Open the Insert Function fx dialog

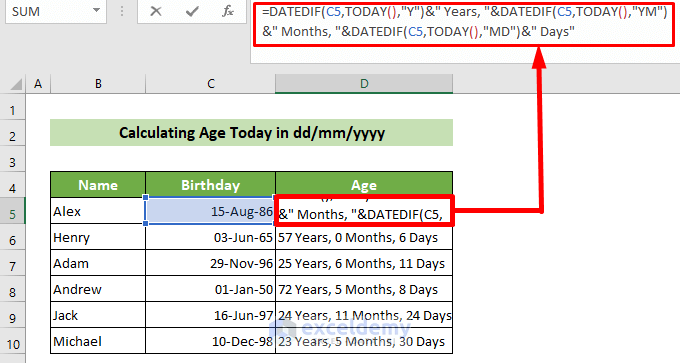[x=228, y=12]
